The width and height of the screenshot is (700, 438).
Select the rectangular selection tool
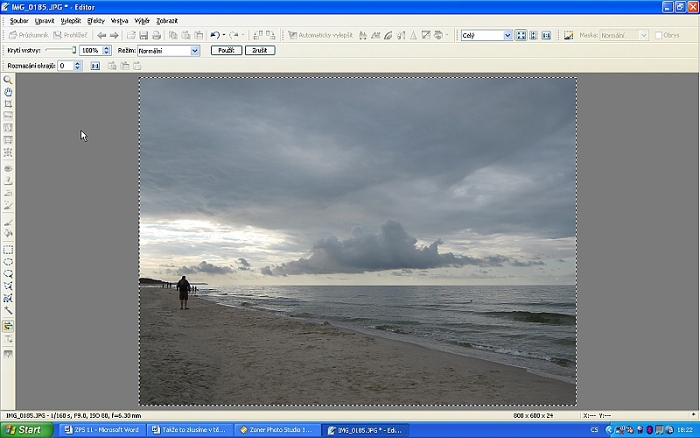8,249
